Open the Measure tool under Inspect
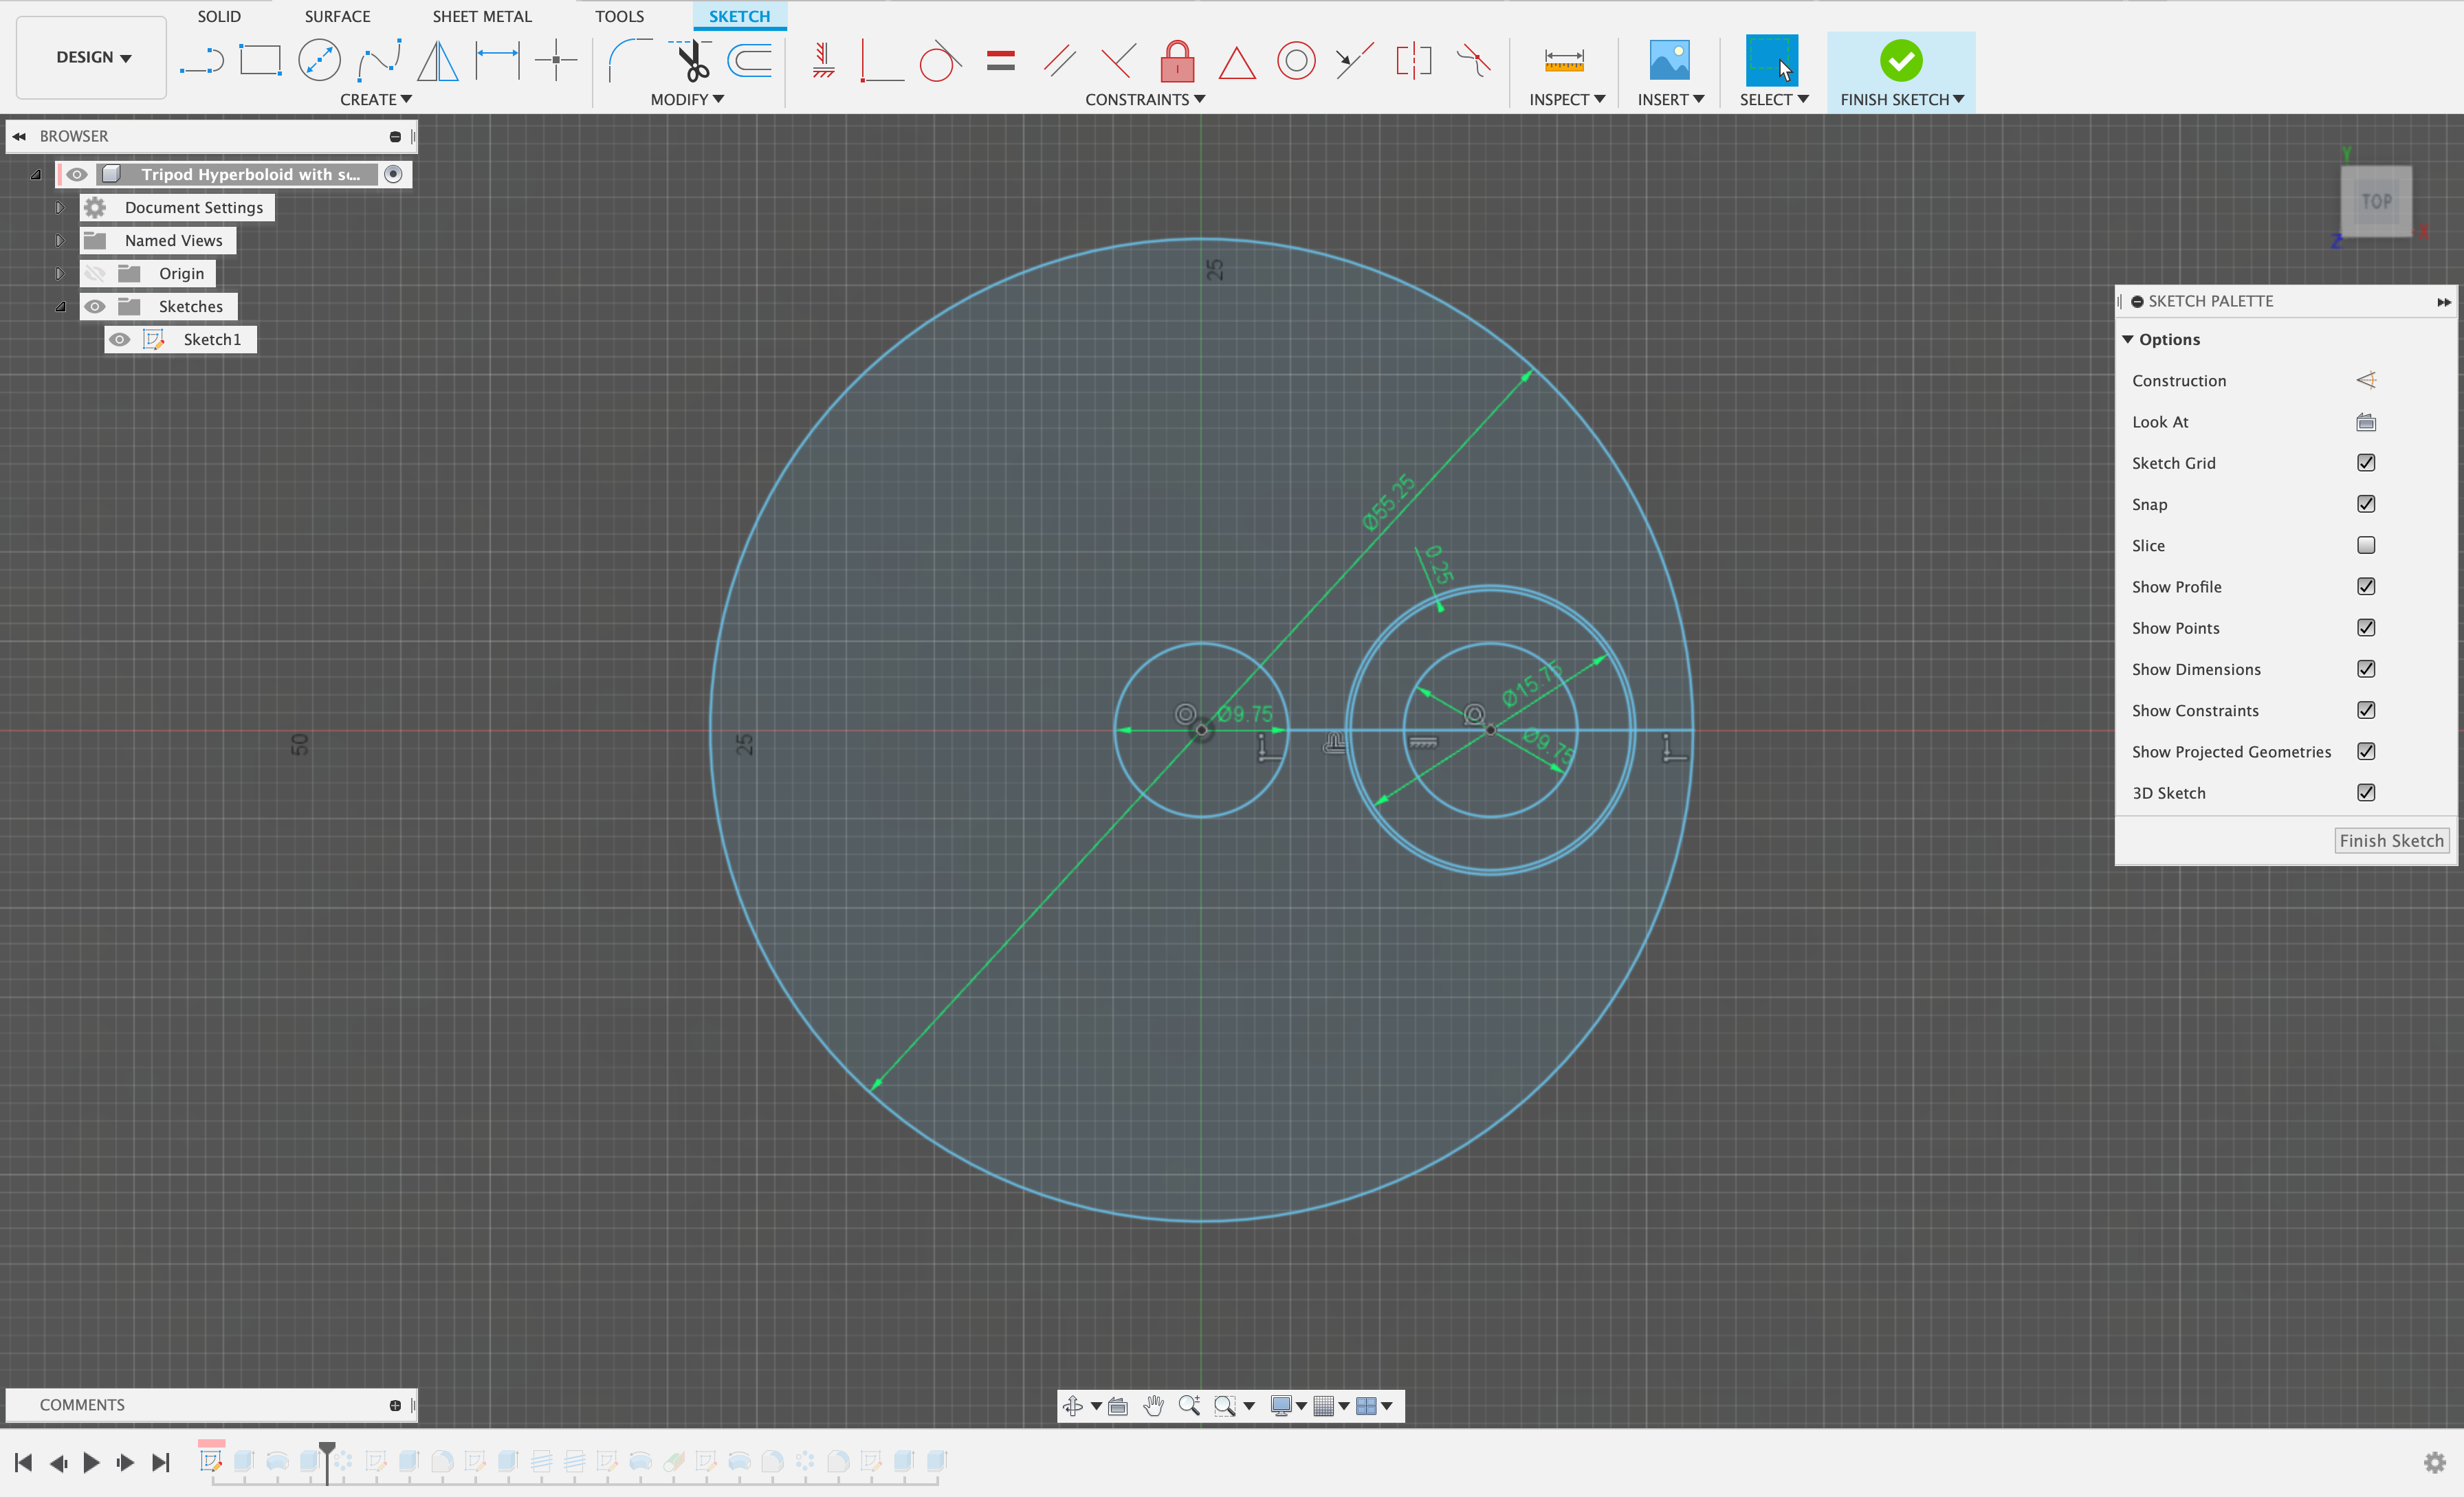The image size is (2464, 1497). (x=1564, y=60)
